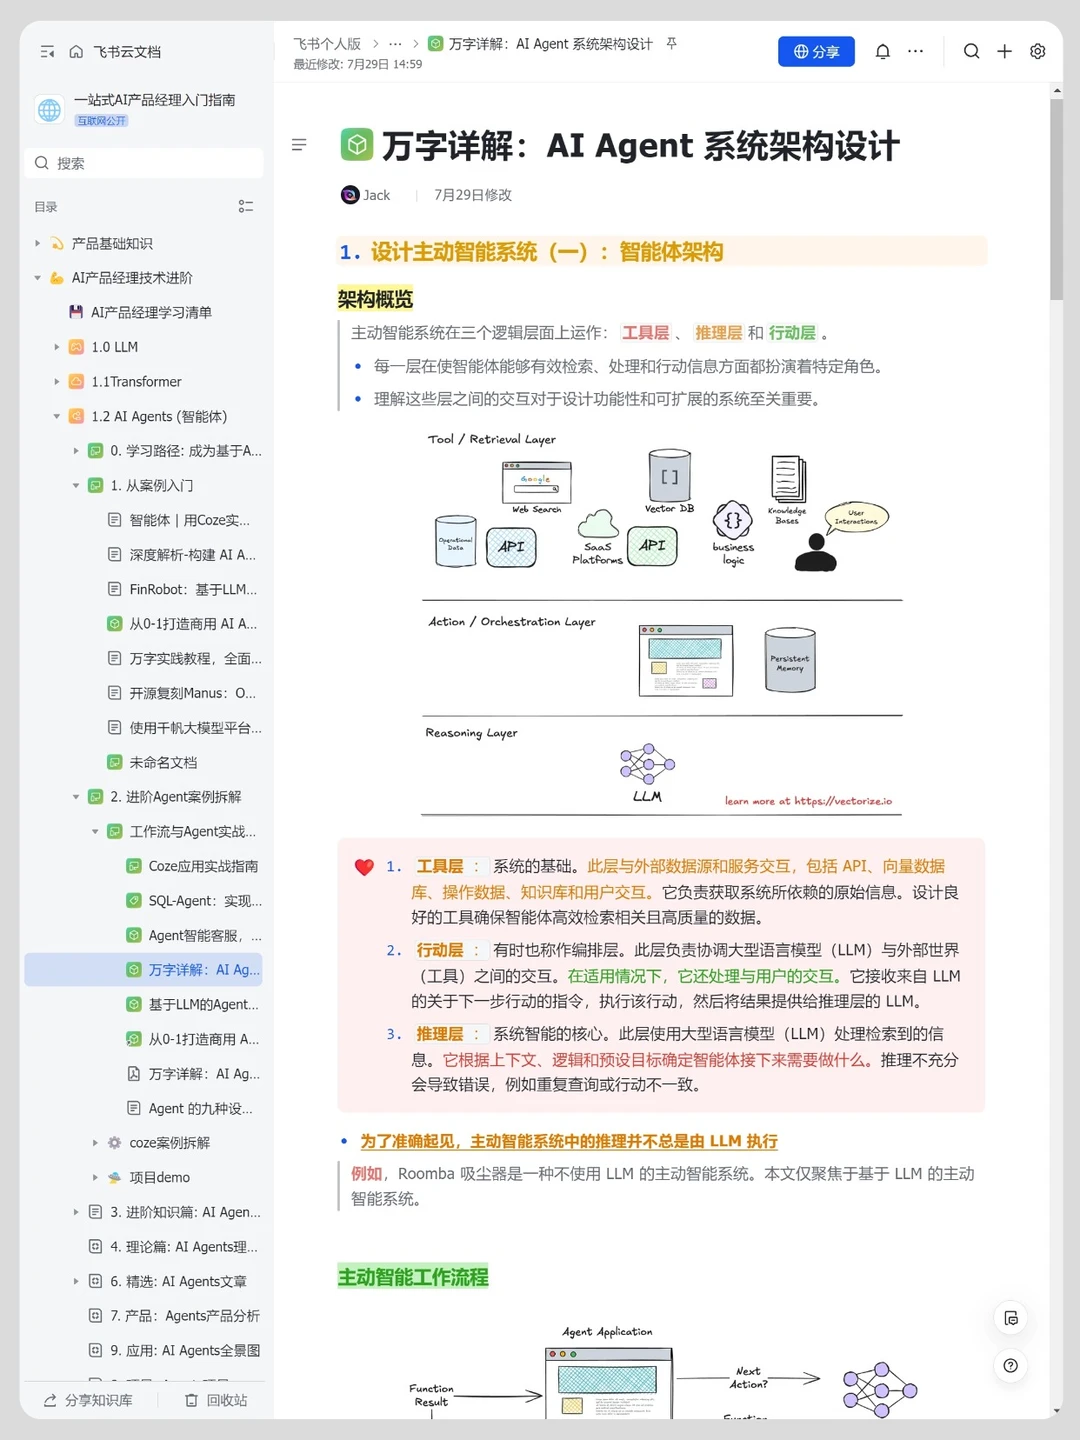Open the underlined link about LLM reasoning
This screenshot has height=1440, width=1080.
pos(569,1141)
